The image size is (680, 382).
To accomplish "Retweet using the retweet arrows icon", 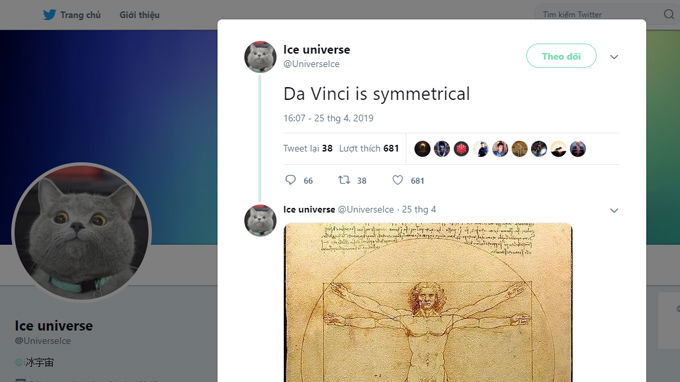I will 344,180.
